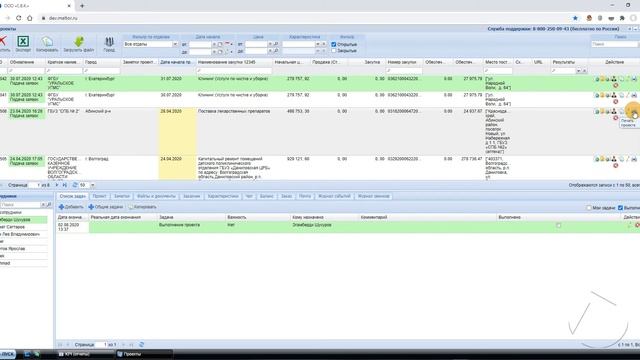
Task: Open a new browser tab
Action: [82, 6]
